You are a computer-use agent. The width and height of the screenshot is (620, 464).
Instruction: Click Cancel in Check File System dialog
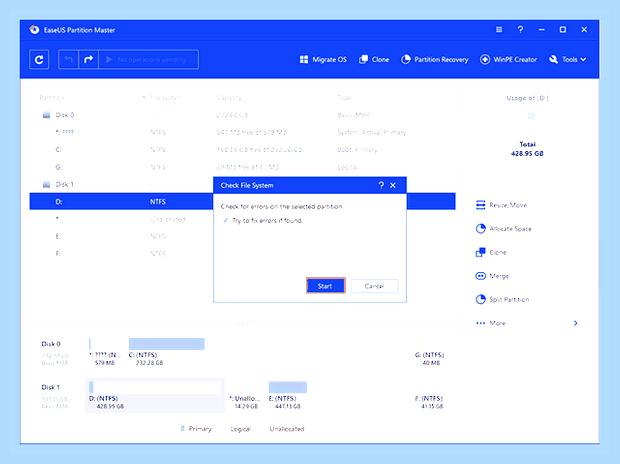(x=374, y=286)
